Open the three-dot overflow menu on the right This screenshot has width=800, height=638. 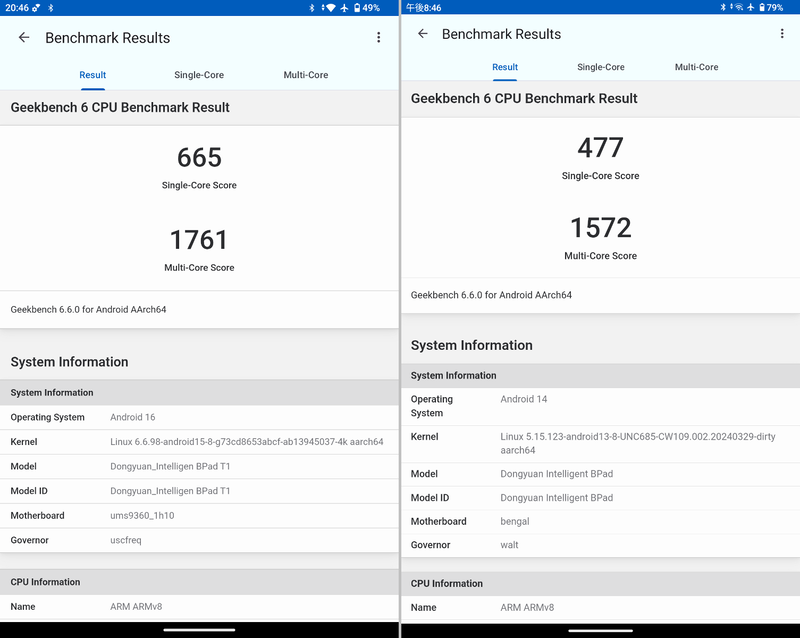coord(782,33)
